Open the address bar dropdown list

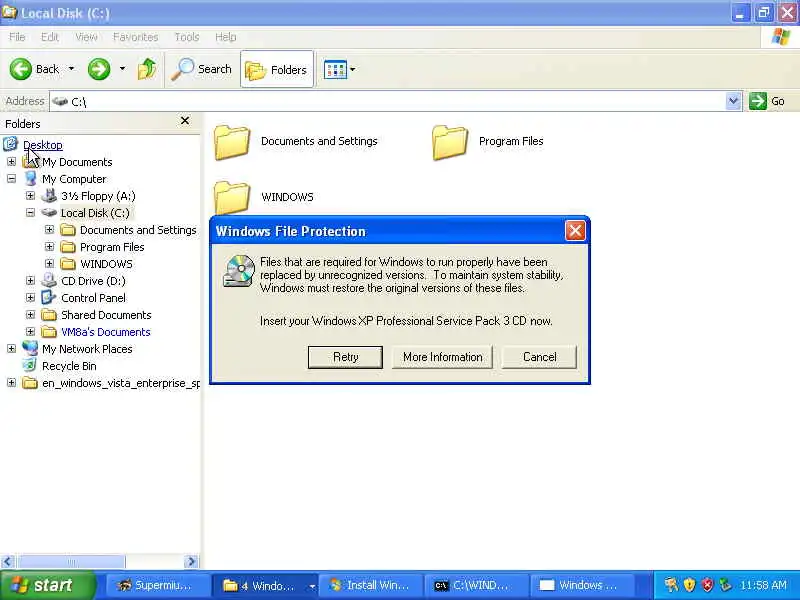coord(733,101)
